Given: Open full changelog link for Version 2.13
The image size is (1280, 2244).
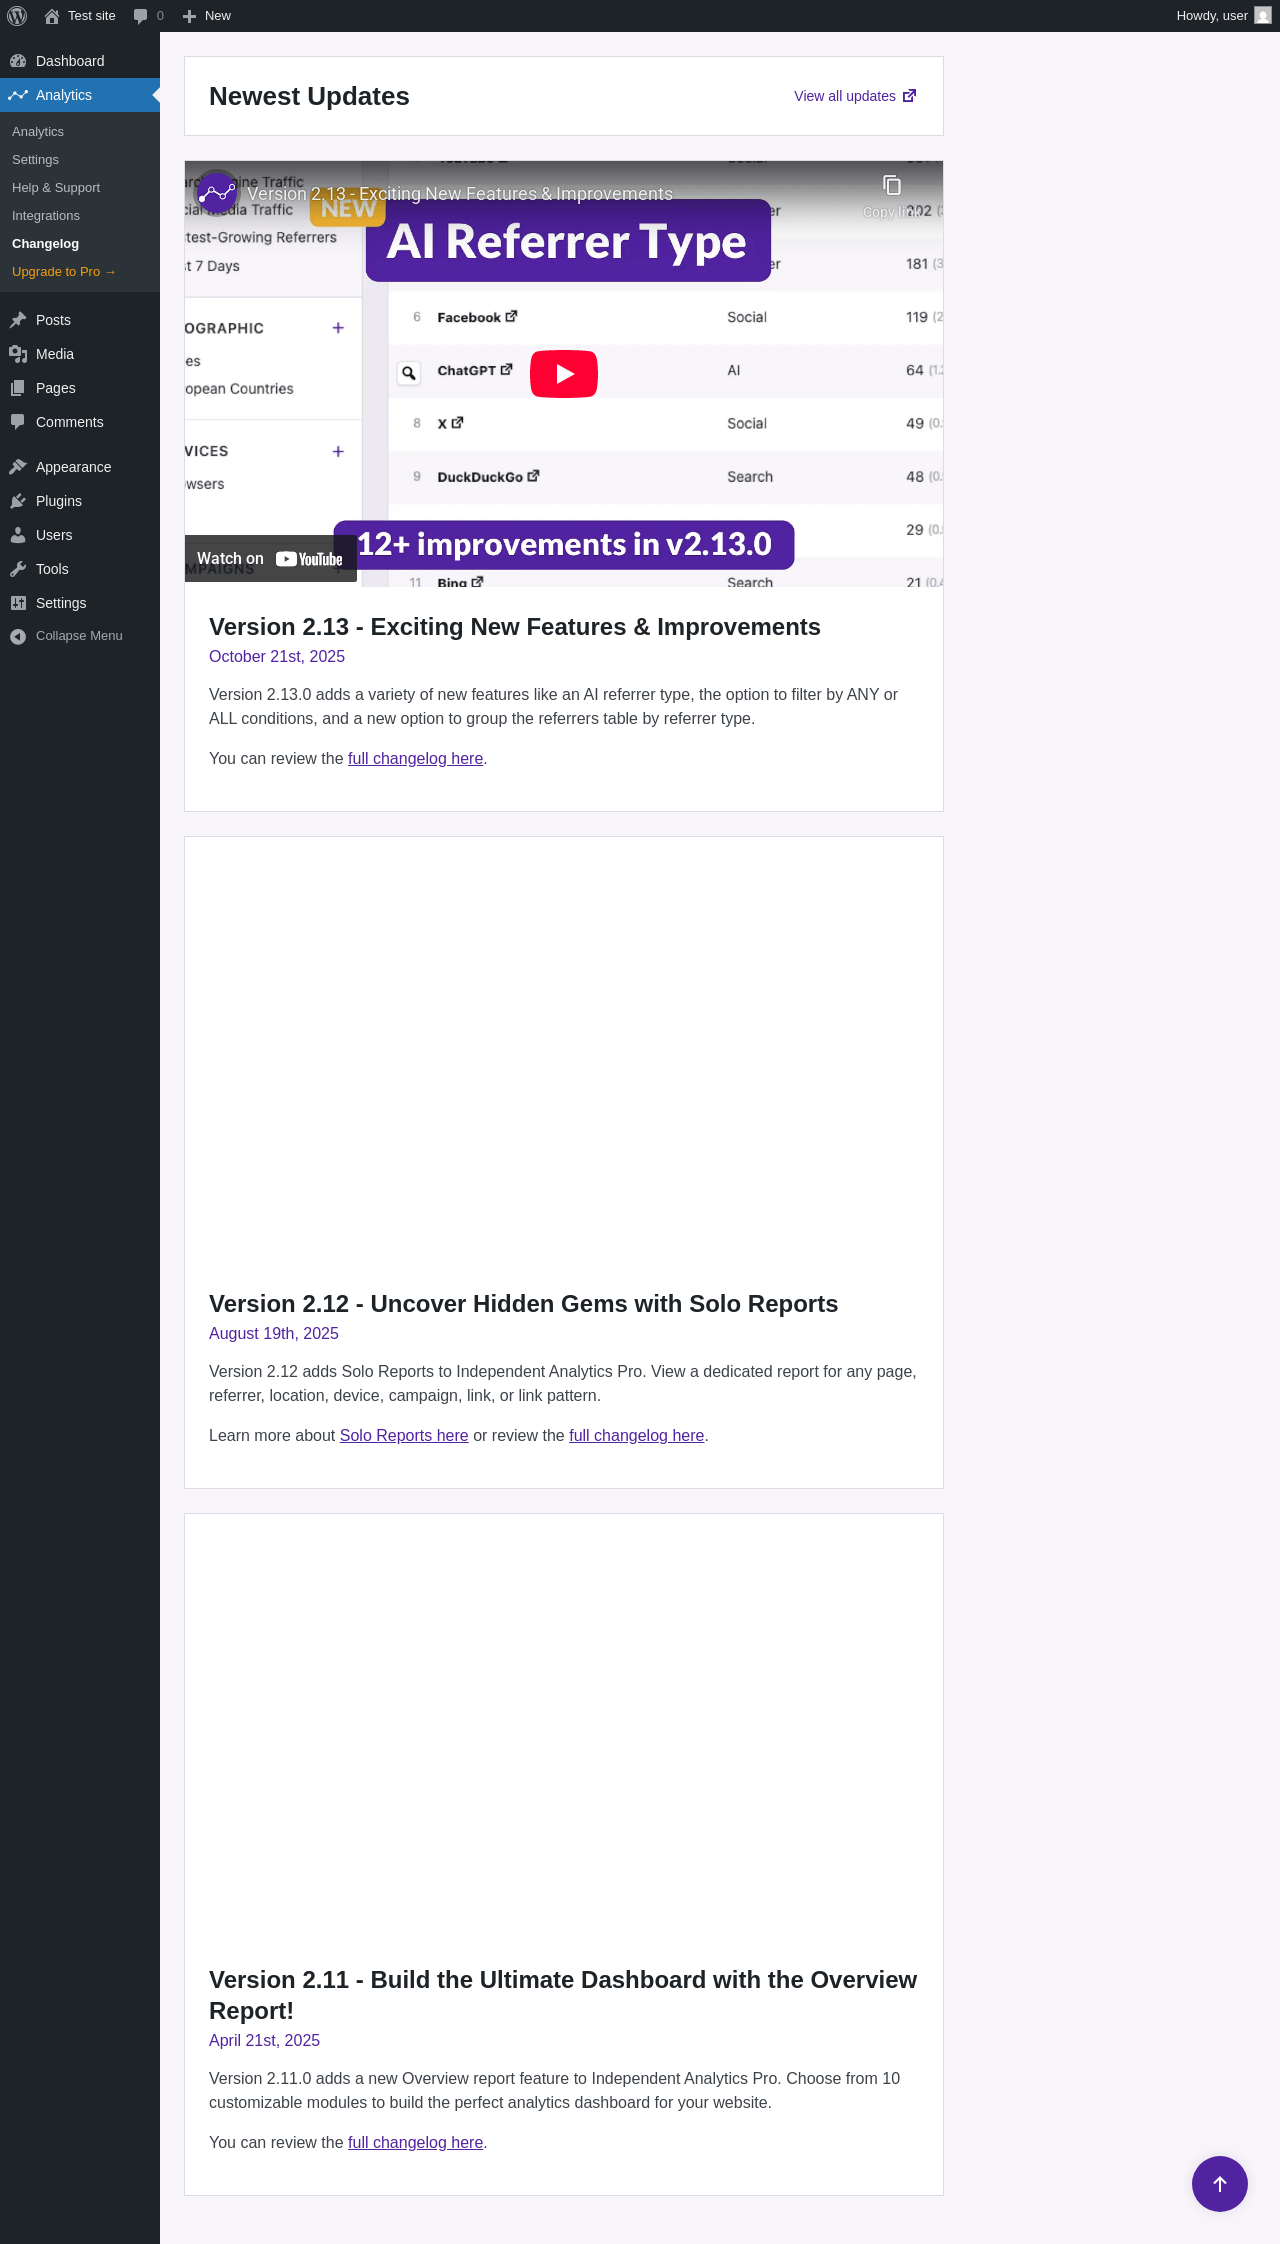Looking at the screenshot, I should point(415,758).
